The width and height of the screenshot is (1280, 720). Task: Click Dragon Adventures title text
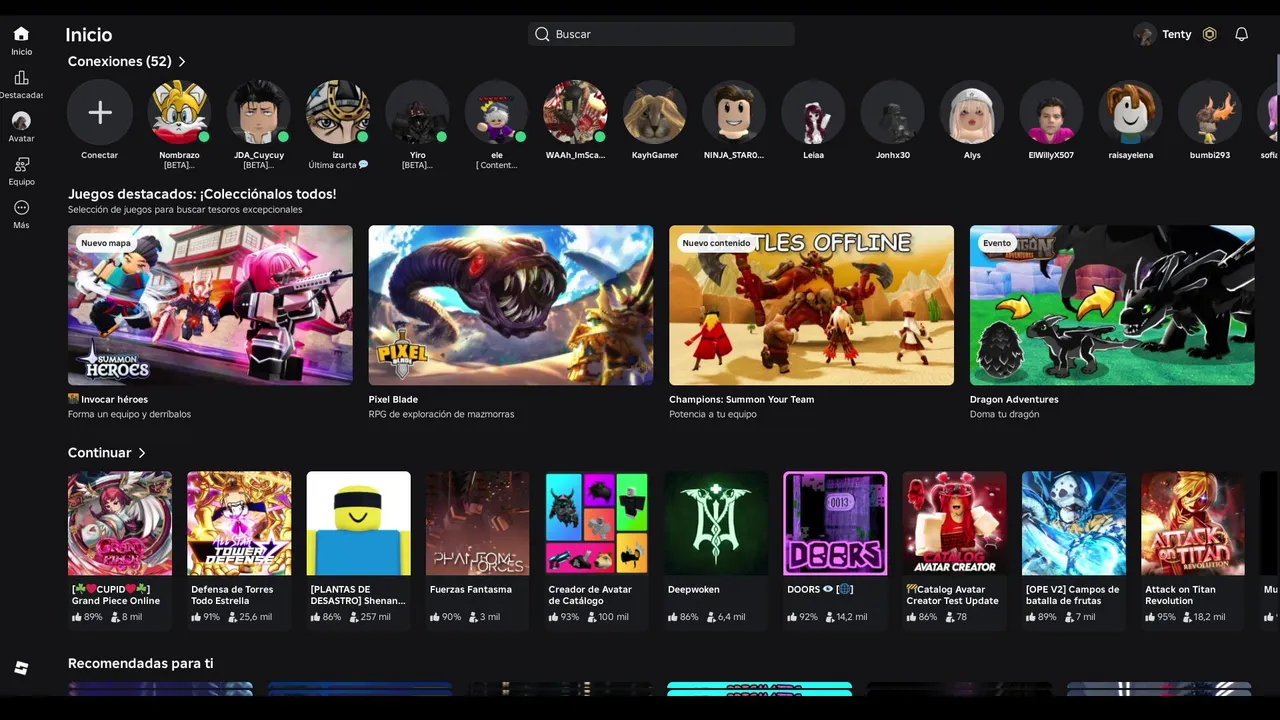pos(1014,399)
